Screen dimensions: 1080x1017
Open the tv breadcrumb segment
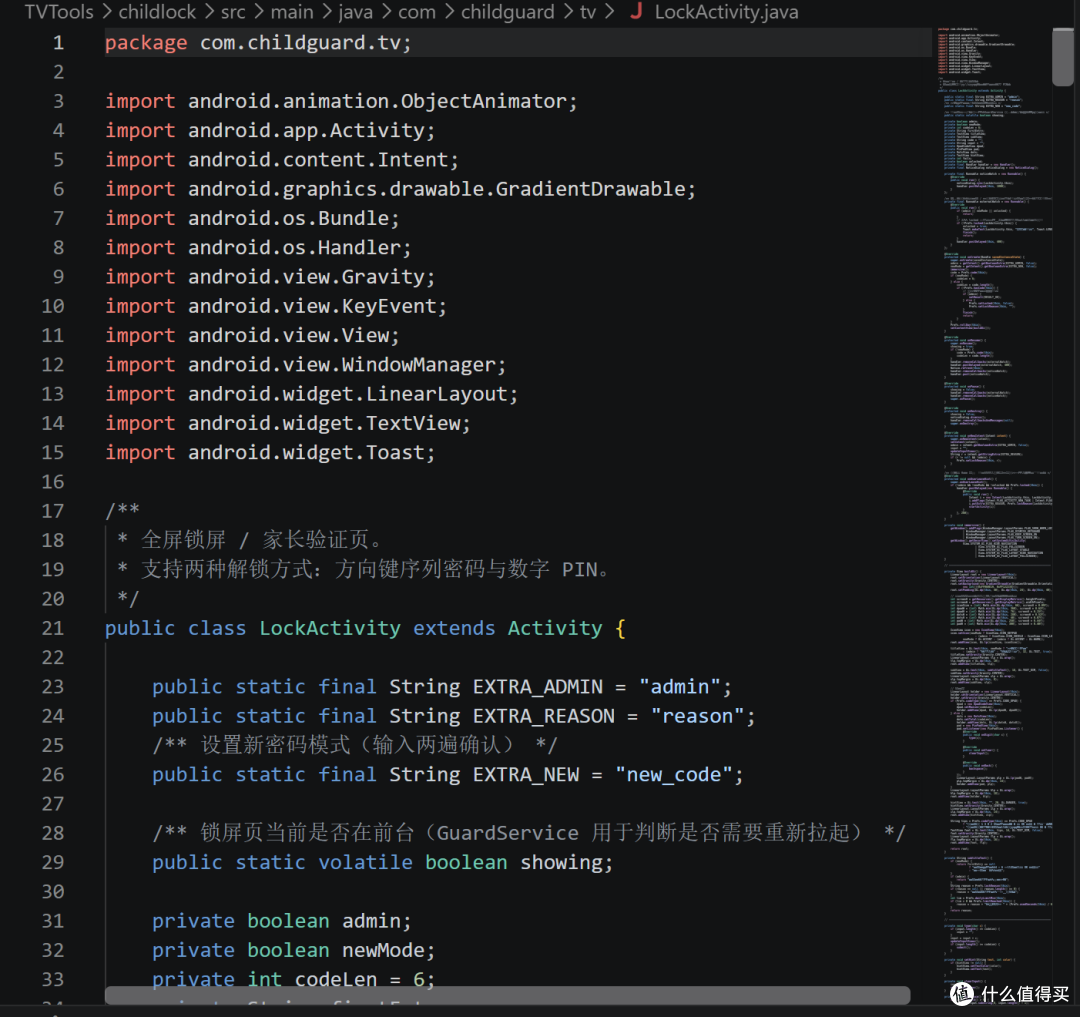tap(588, 12)
